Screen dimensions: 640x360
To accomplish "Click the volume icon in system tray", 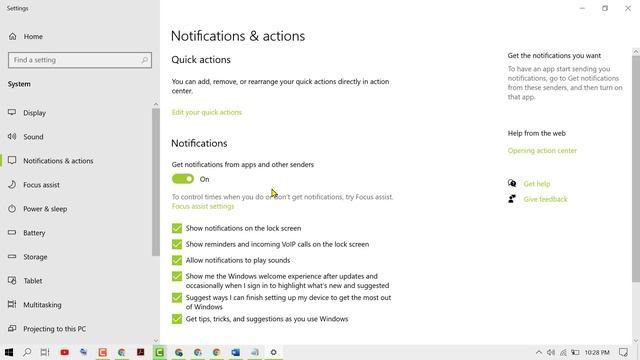I will coord(551,352).
